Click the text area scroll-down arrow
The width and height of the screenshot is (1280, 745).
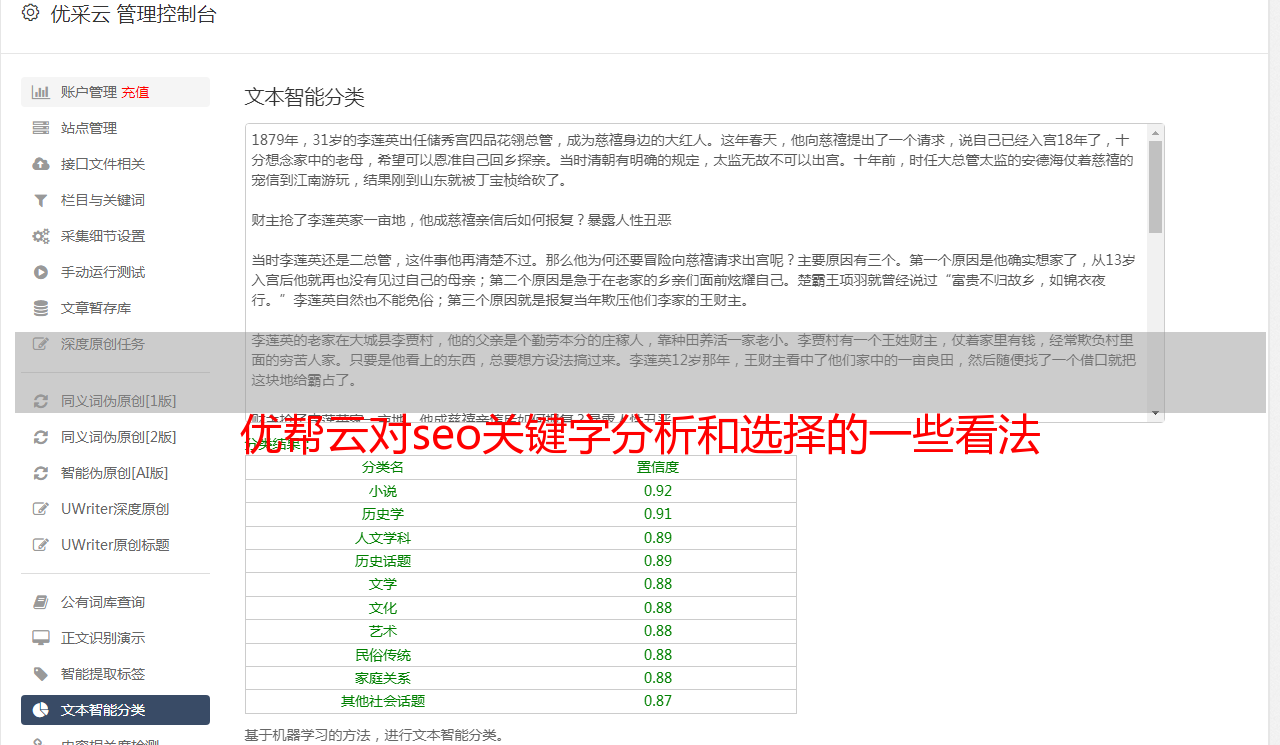click(x=1155, y=413)
